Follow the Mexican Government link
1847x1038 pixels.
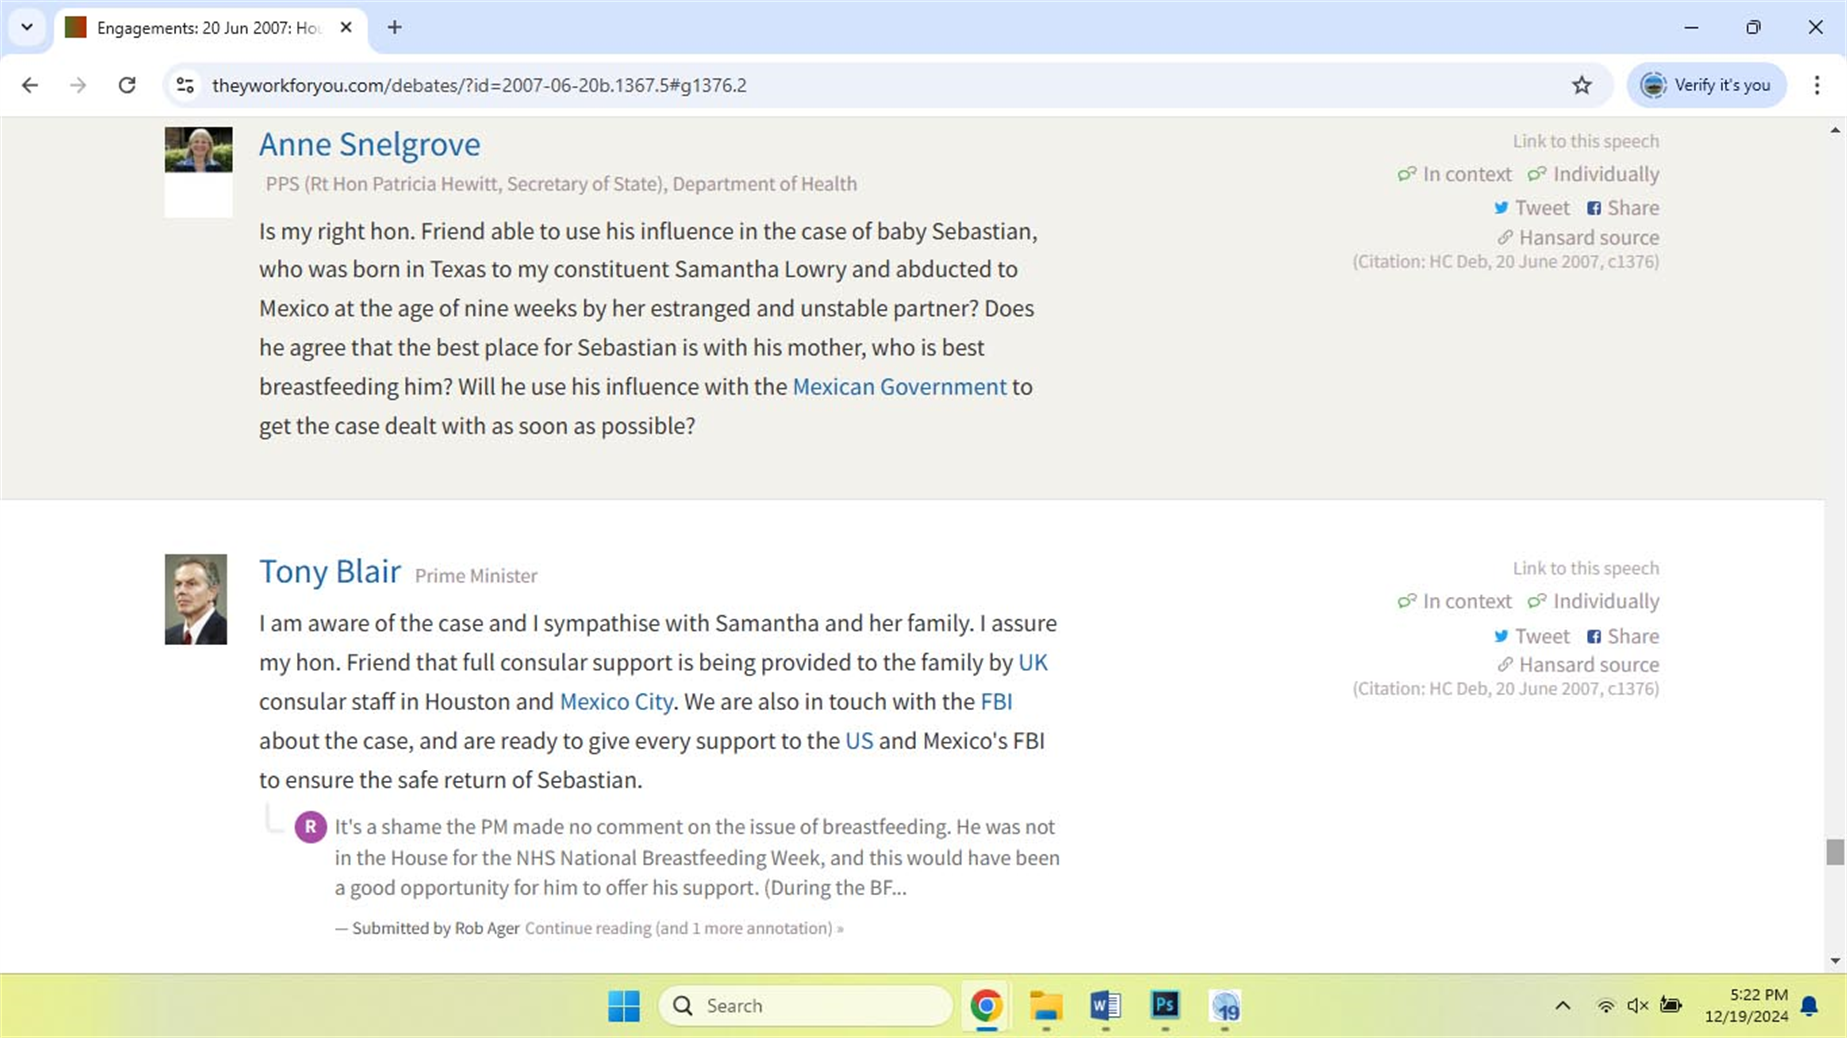pyautogui.click(x=899, y=387)
